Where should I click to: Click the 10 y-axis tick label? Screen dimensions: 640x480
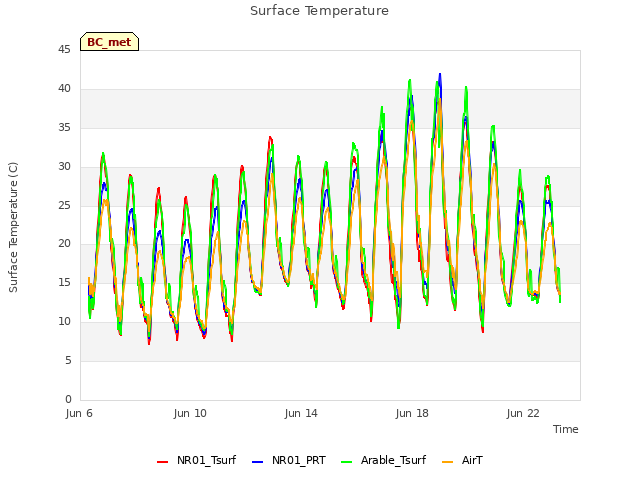[x=64, y=322]
